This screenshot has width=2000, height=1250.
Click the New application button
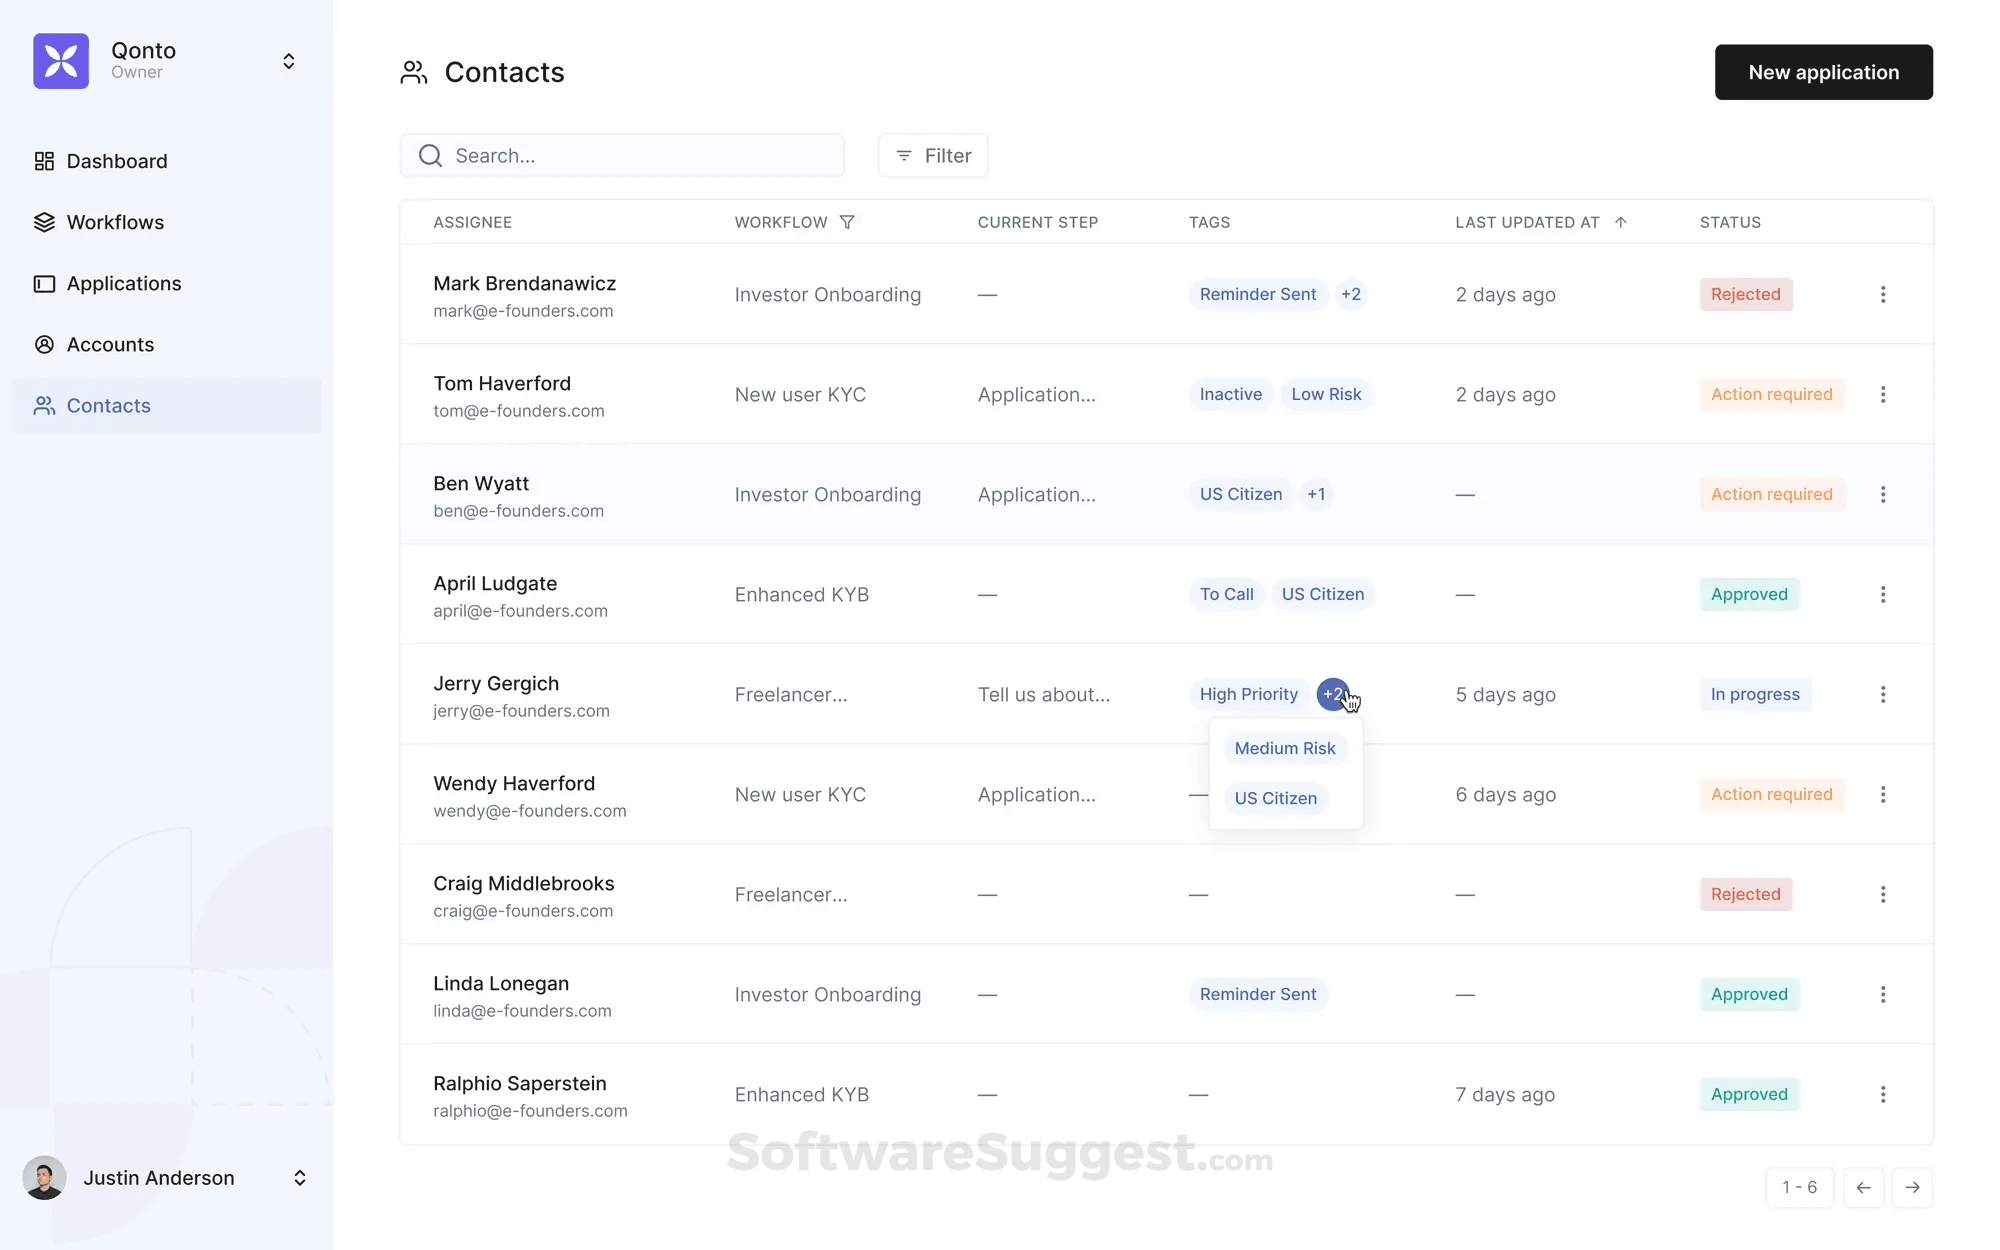coord(1823,71)
